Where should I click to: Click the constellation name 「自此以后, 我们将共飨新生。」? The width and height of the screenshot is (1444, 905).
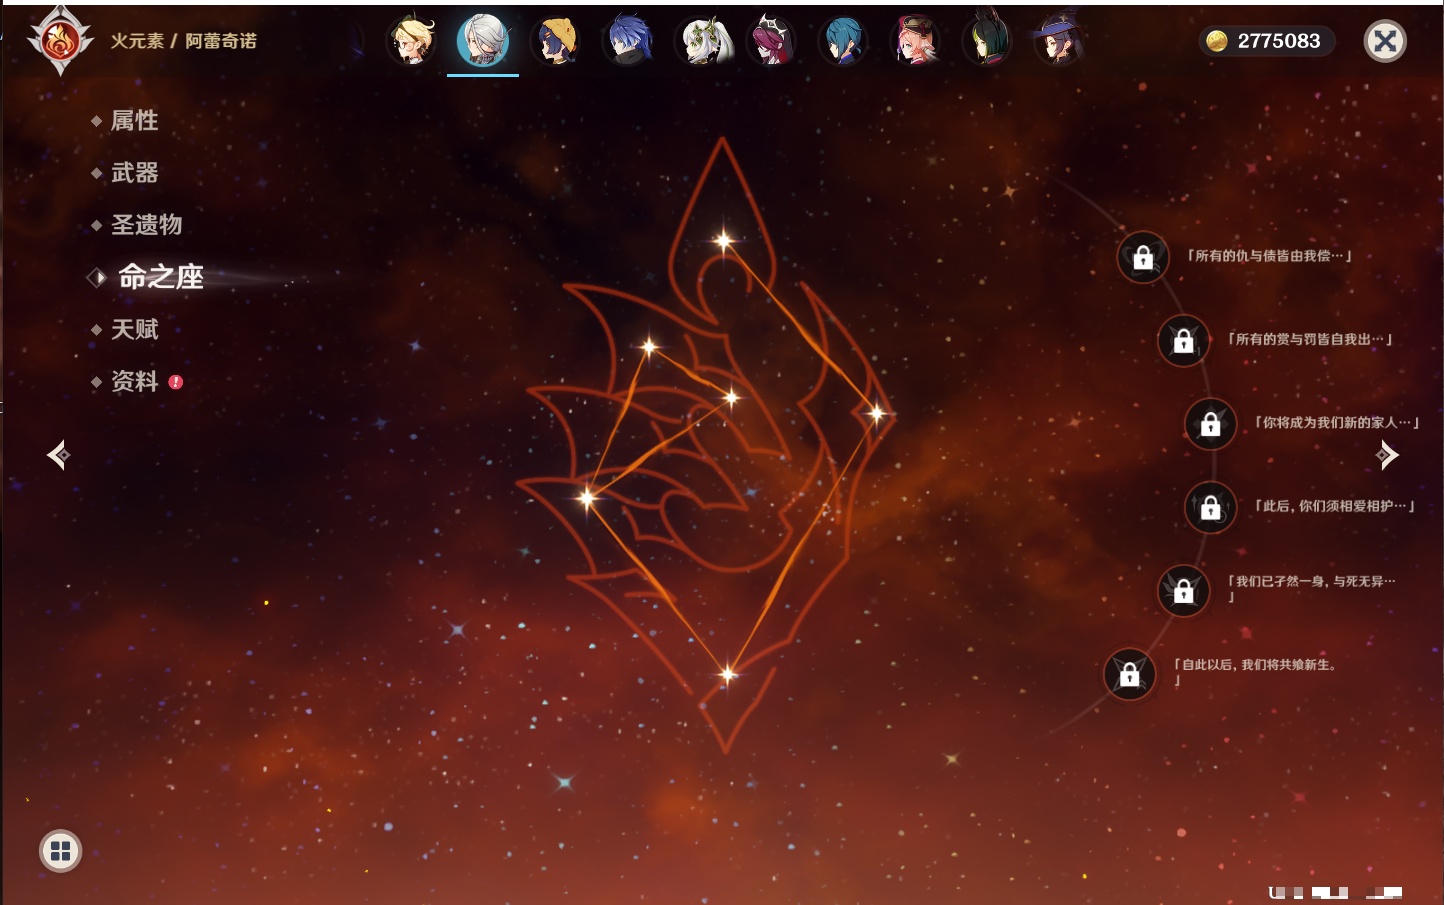1256,671
